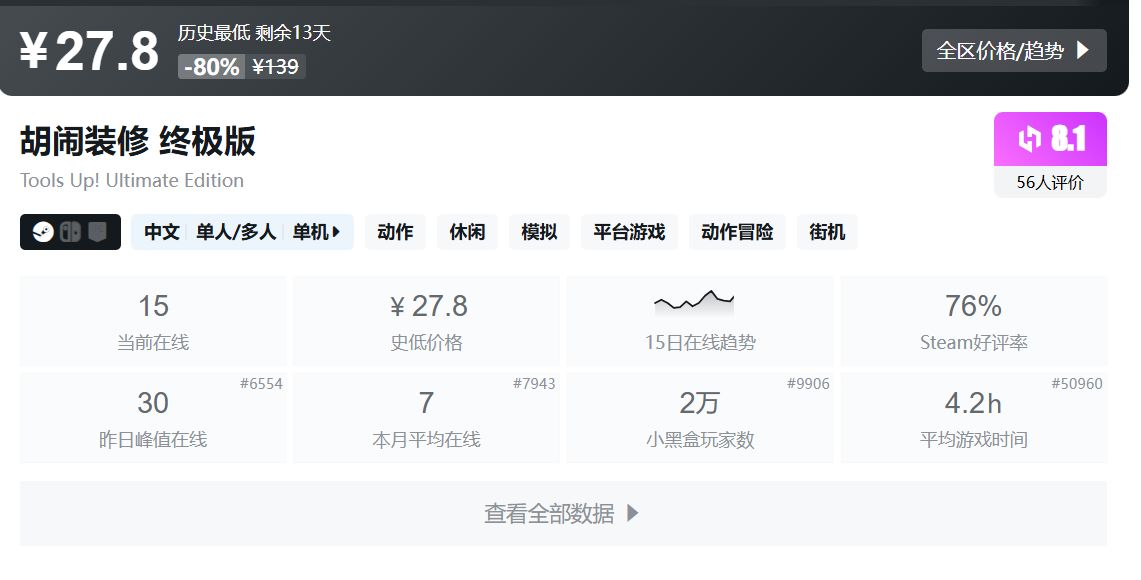1141x580 pixels.
Task: Click the Steam好评率 76% card
Action: pyautogui.click(x=974, y=321)
